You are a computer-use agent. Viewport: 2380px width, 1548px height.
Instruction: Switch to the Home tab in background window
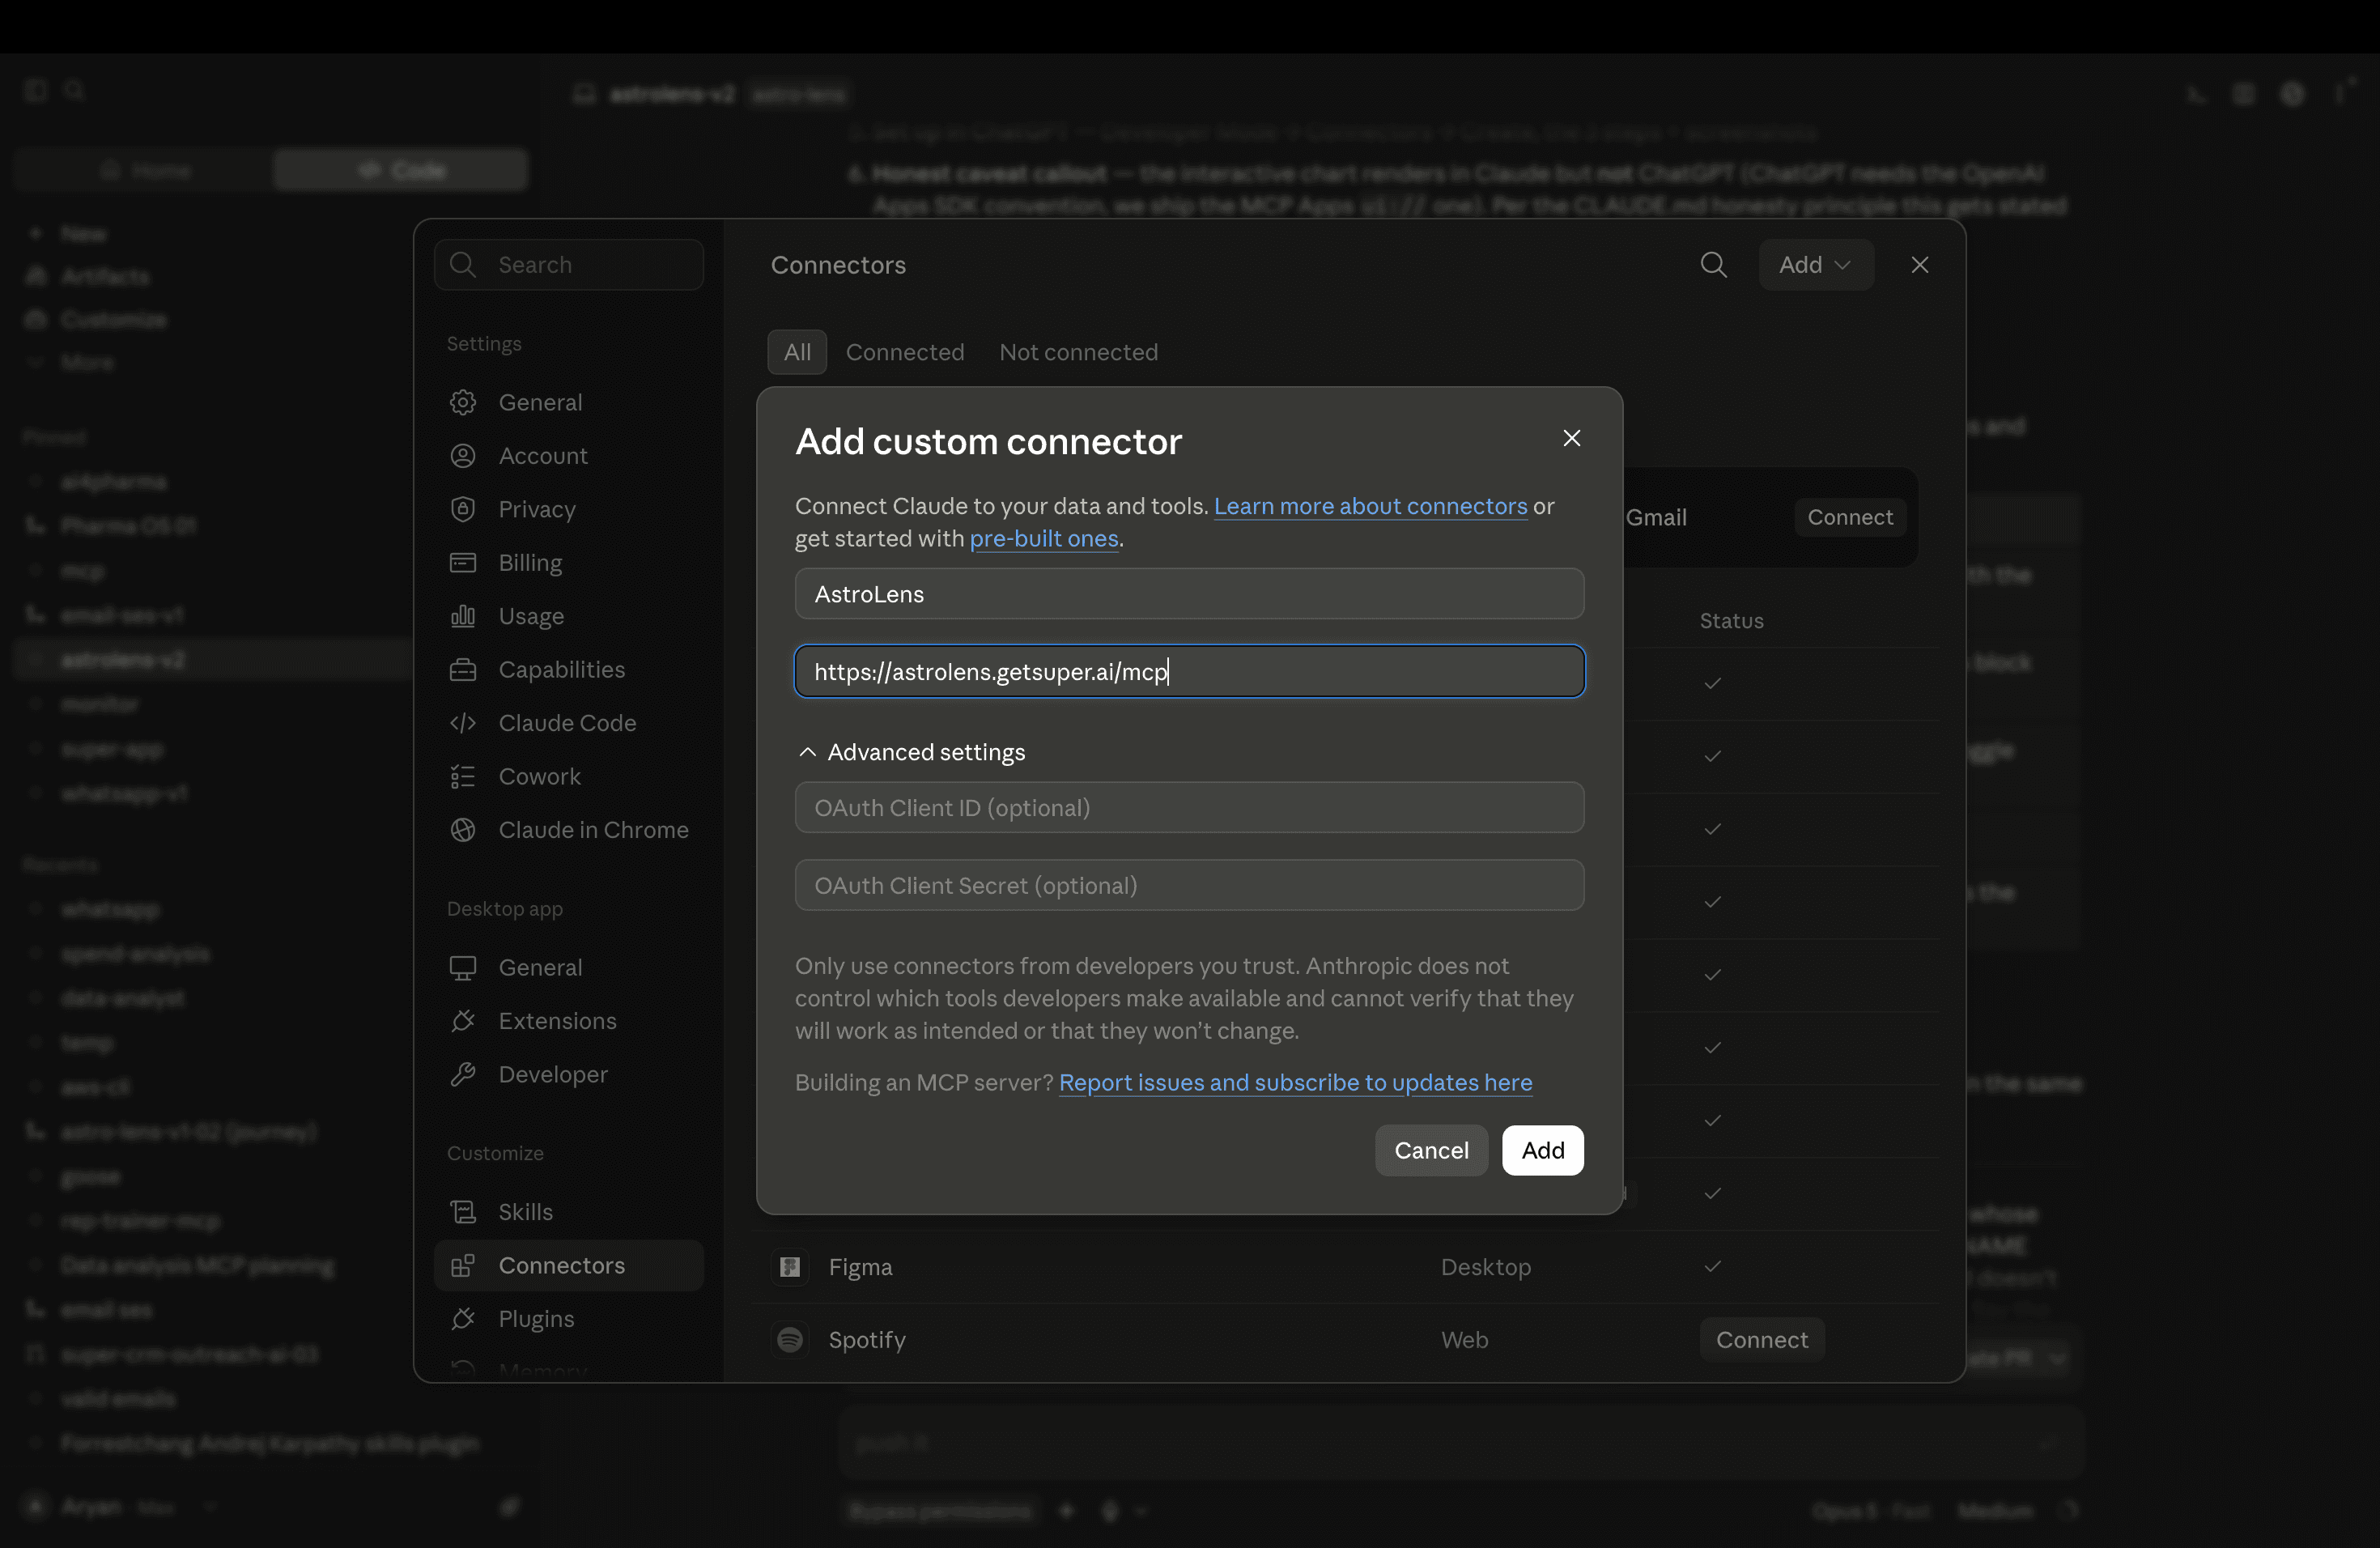pos(145,170)
